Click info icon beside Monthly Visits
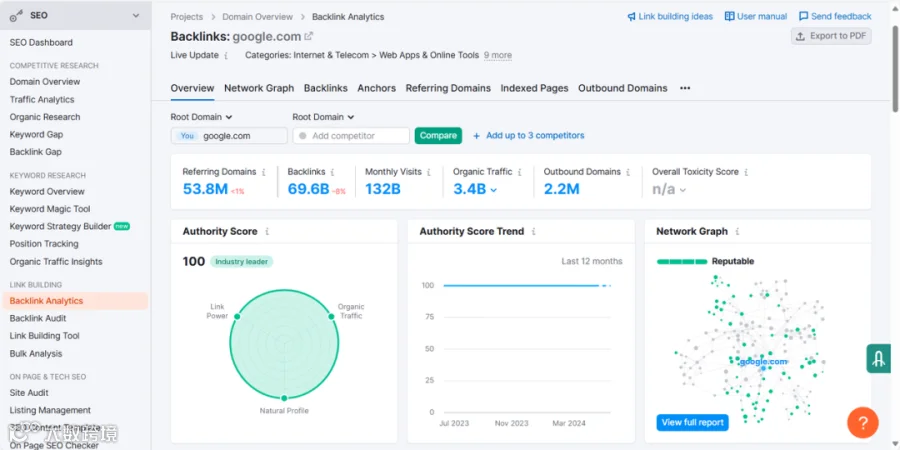Image resolution: width=900 pixels, height=450 pixels. pyautogui.click(x=429, y=172)
